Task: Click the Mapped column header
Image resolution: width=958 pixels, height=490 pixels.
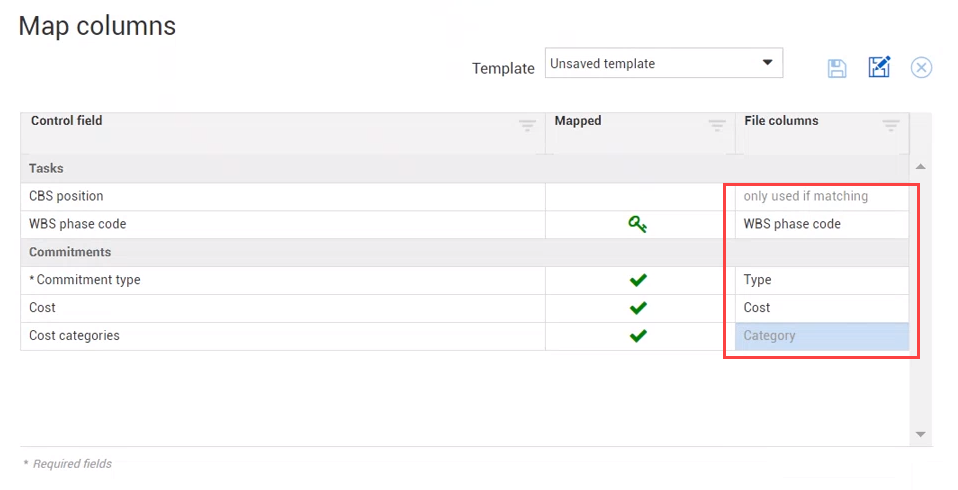Action: pos(578,121)
